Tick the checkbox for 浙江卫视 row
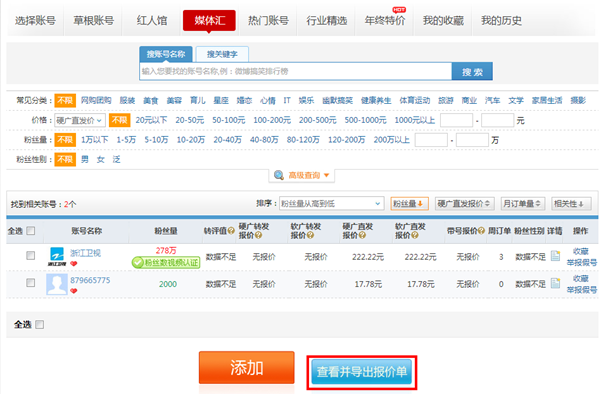Viewport: 601px width, 394px height. click(x=31, y=255)
